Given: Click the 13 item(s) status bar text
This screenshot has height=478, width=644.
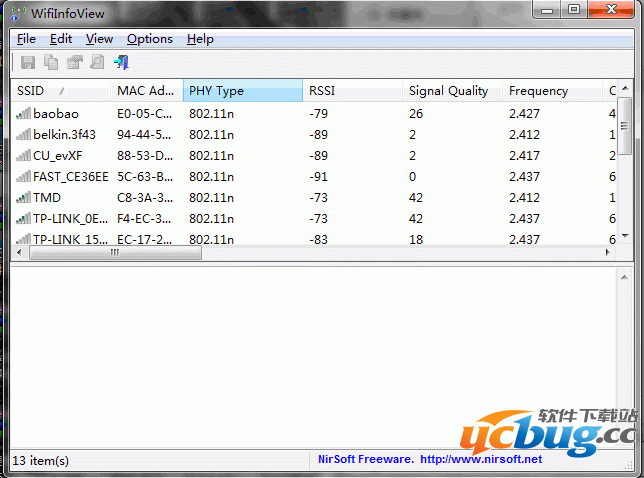Looking at the screenshot, I should coord(40,460).
